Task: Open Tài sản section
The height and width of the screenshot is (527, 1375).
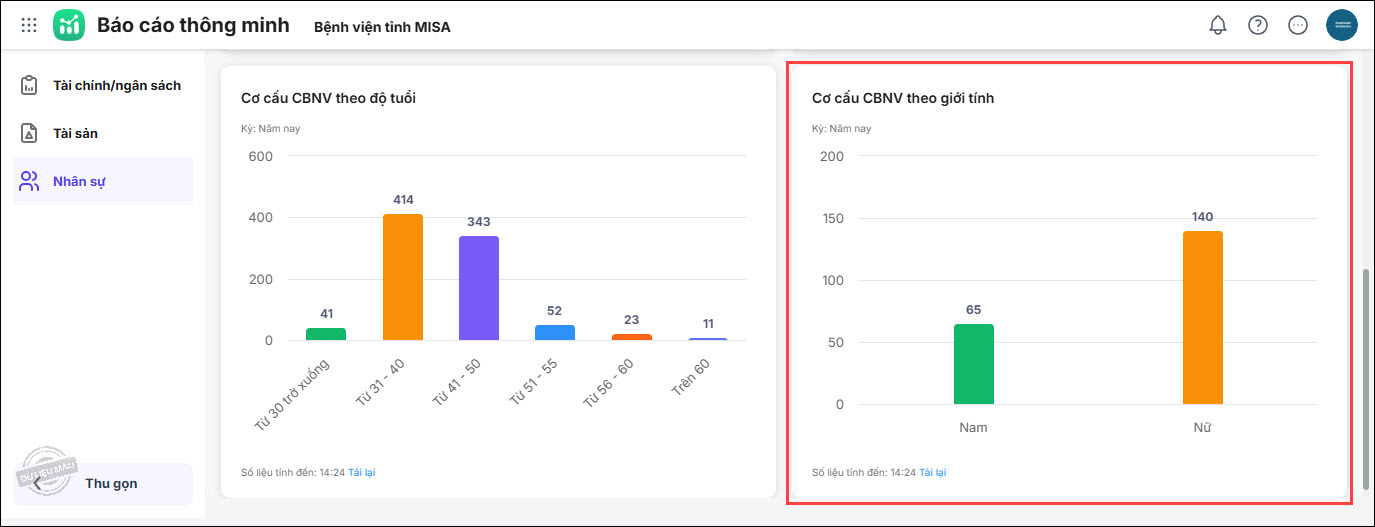Action: pyautogui.click(x=103, y=133)
